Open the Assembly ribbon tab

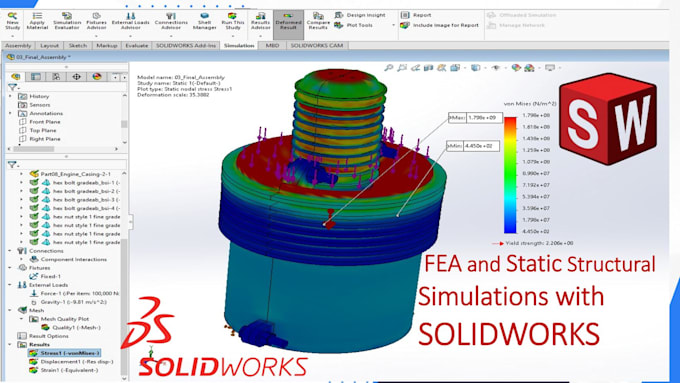(18, 45)
